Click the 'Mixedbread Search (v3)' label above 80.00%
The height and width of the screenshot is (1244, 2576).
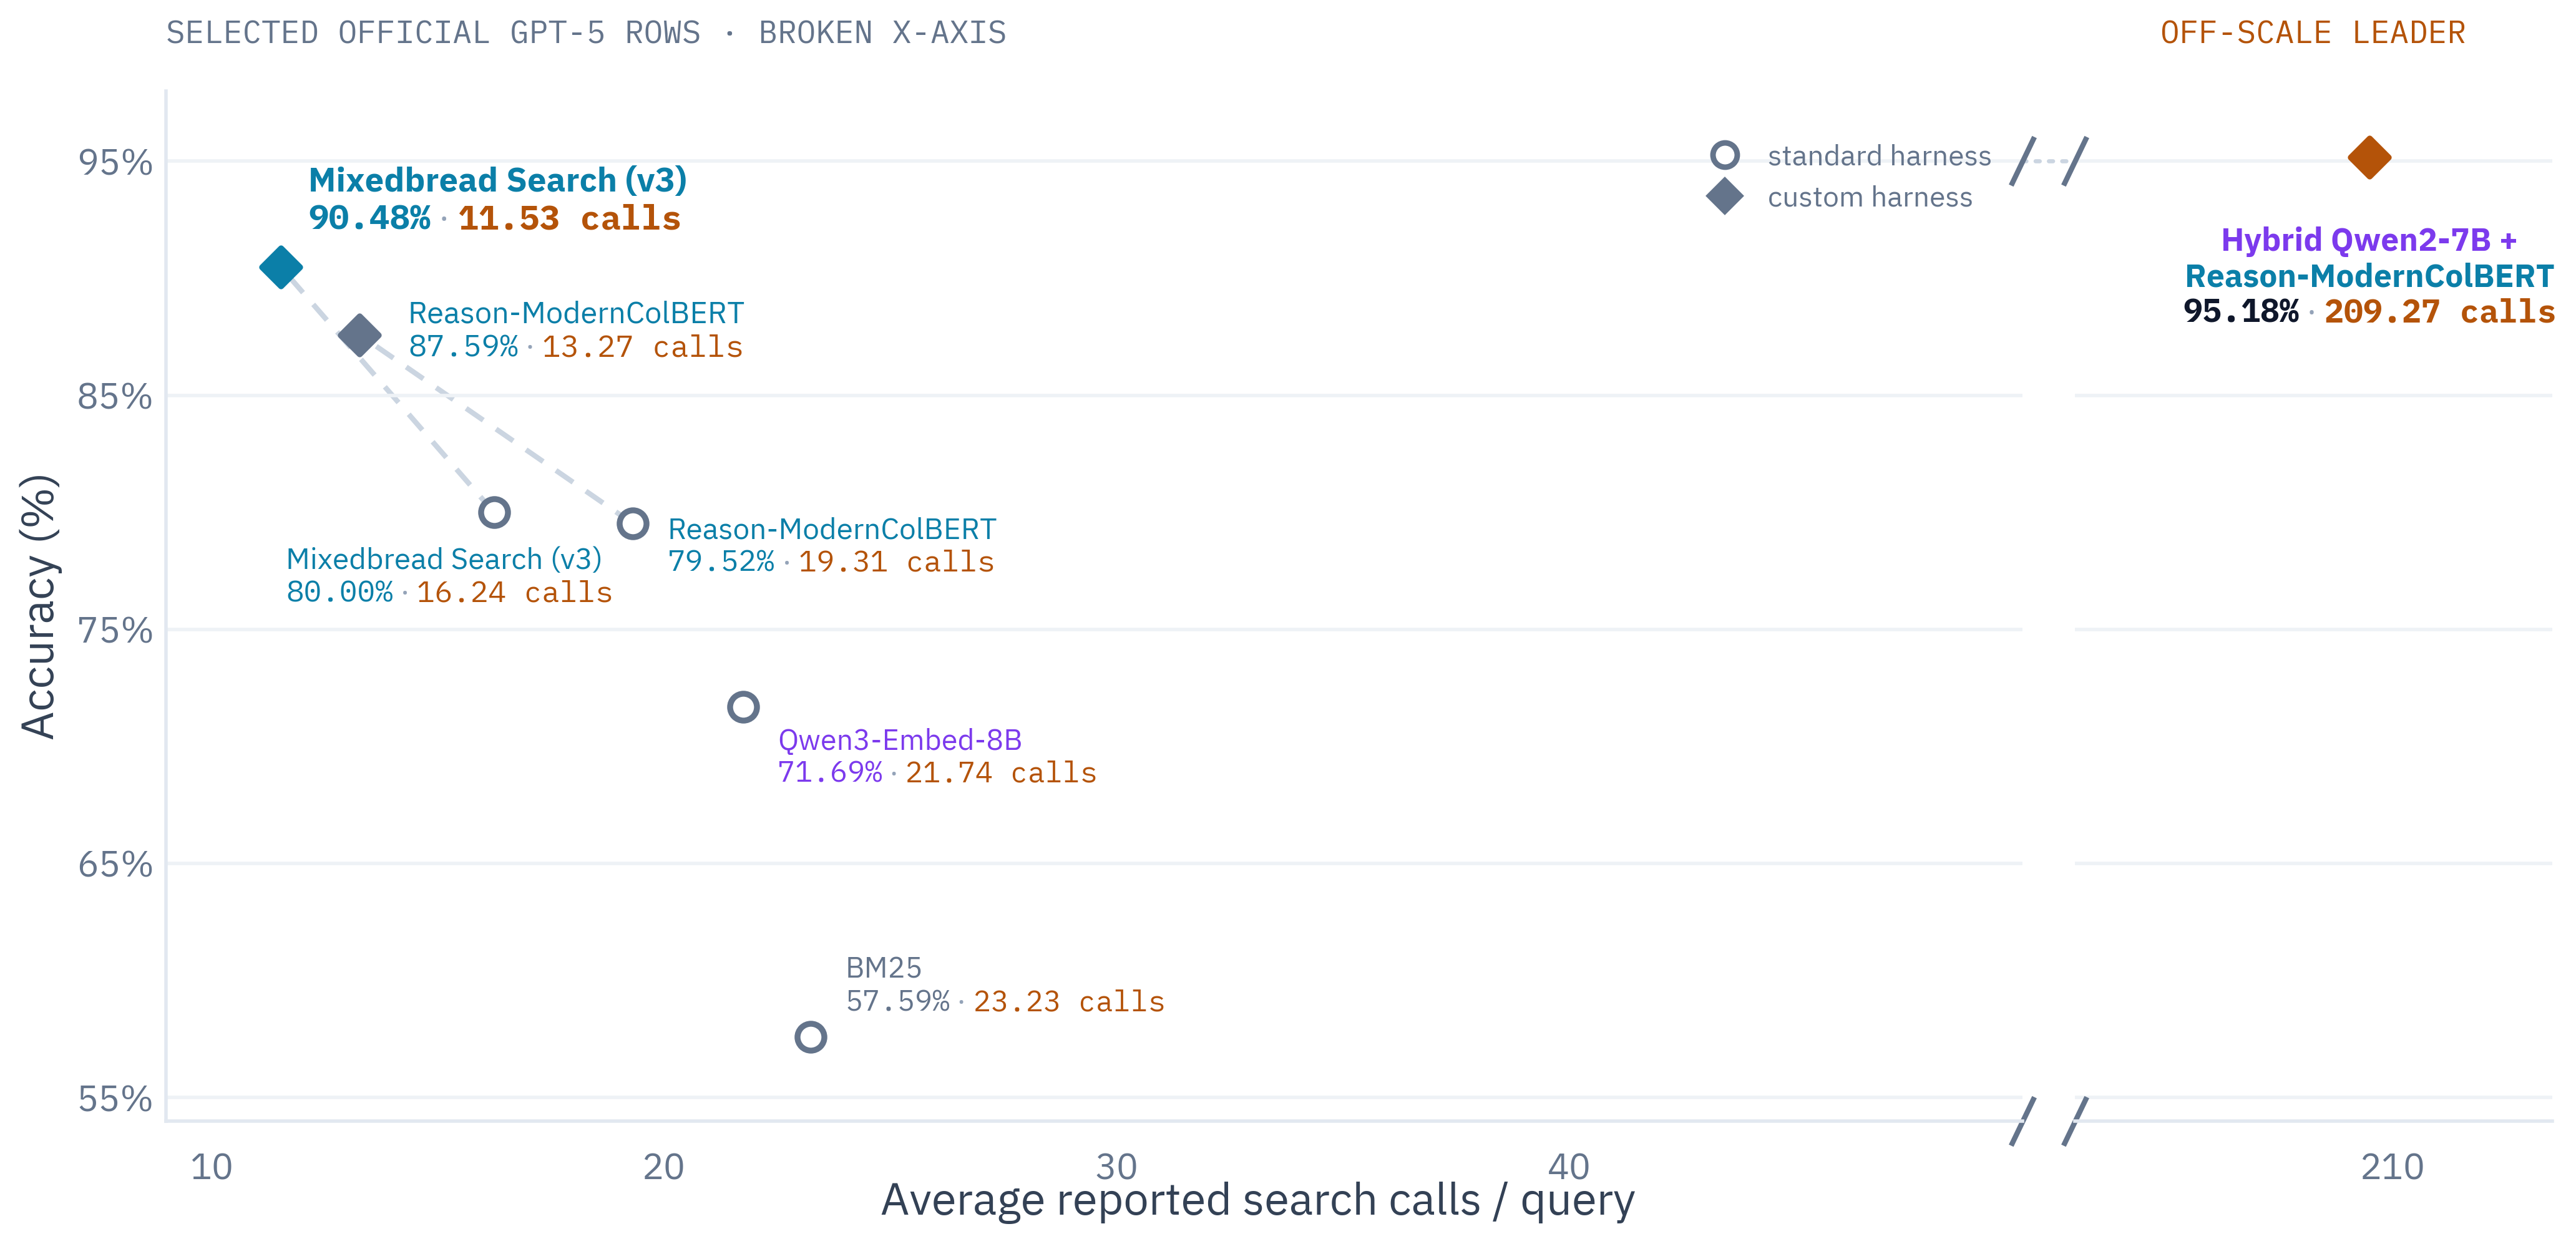pyautogui.click(x=444, y=559)
